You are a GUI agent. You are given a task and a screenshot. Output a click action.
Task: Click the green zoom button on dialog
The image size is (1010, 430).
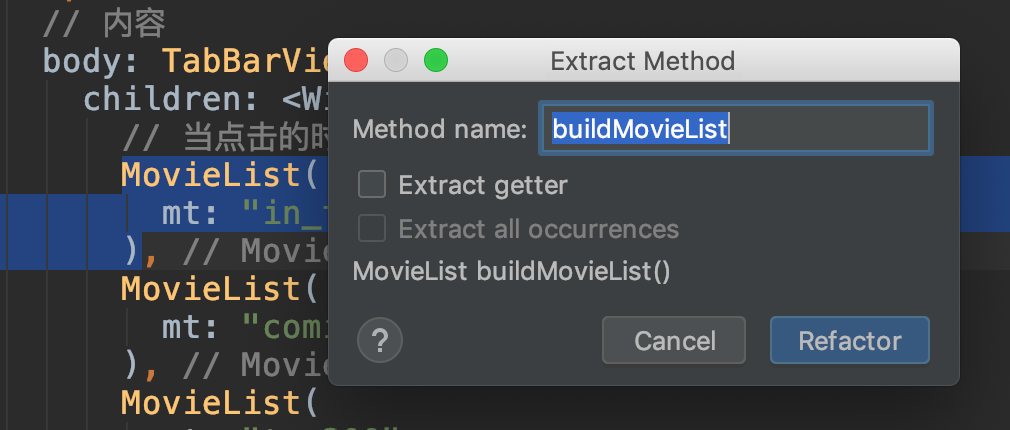(436, 60)
